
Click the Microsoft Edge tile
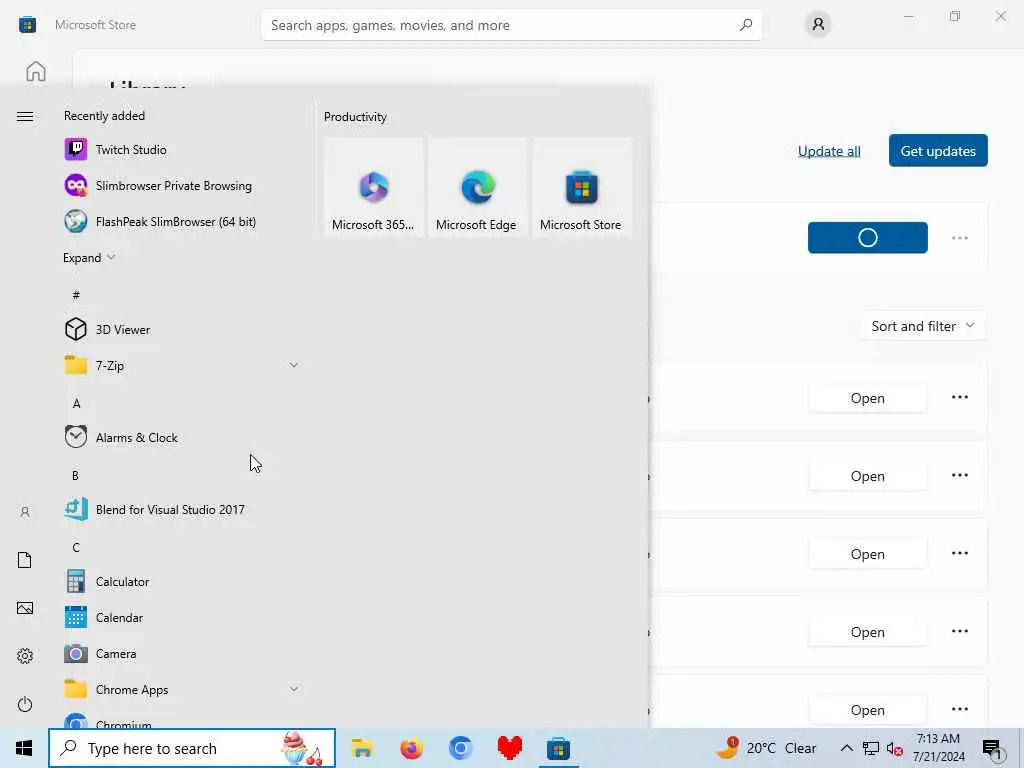[x=477, y=187]
